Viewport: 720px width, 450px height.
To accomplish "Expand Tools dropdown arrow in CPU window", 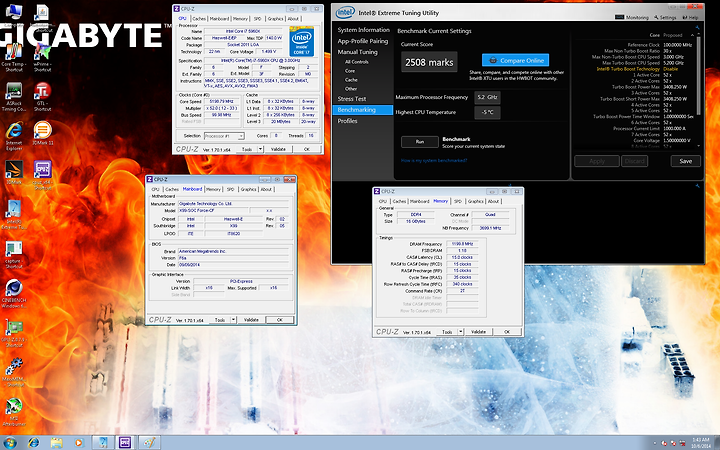I will (260, 149).
